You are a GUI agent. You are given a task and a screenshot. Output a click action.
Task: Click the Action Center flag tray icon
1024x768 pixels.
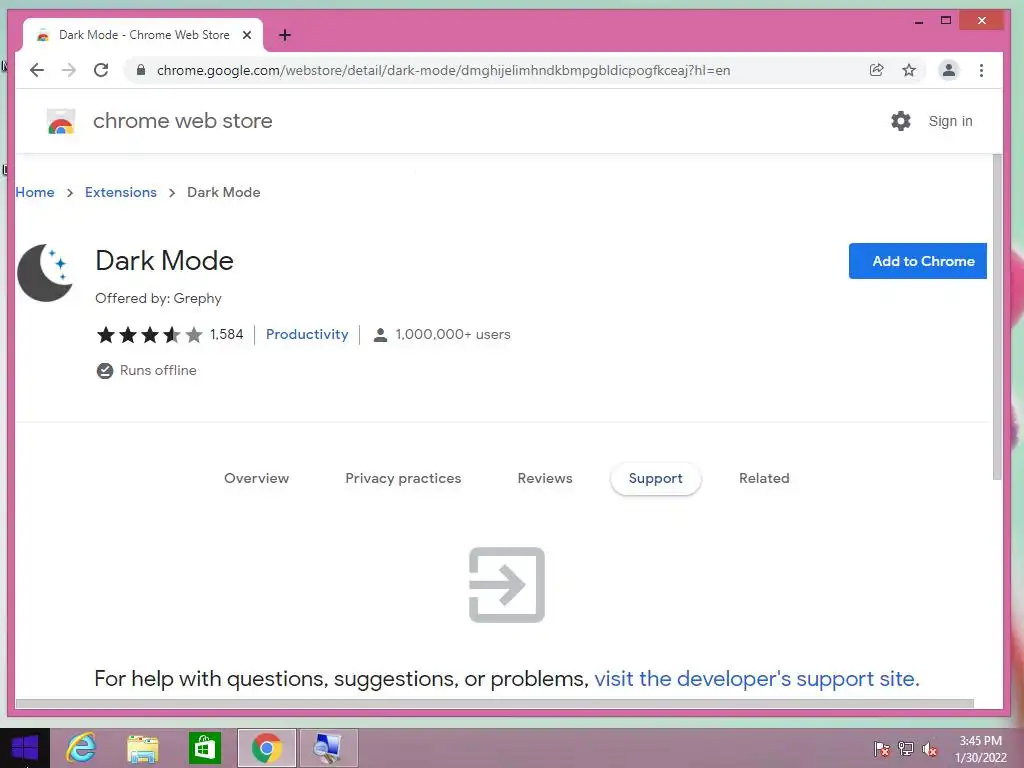pos(882,749)
